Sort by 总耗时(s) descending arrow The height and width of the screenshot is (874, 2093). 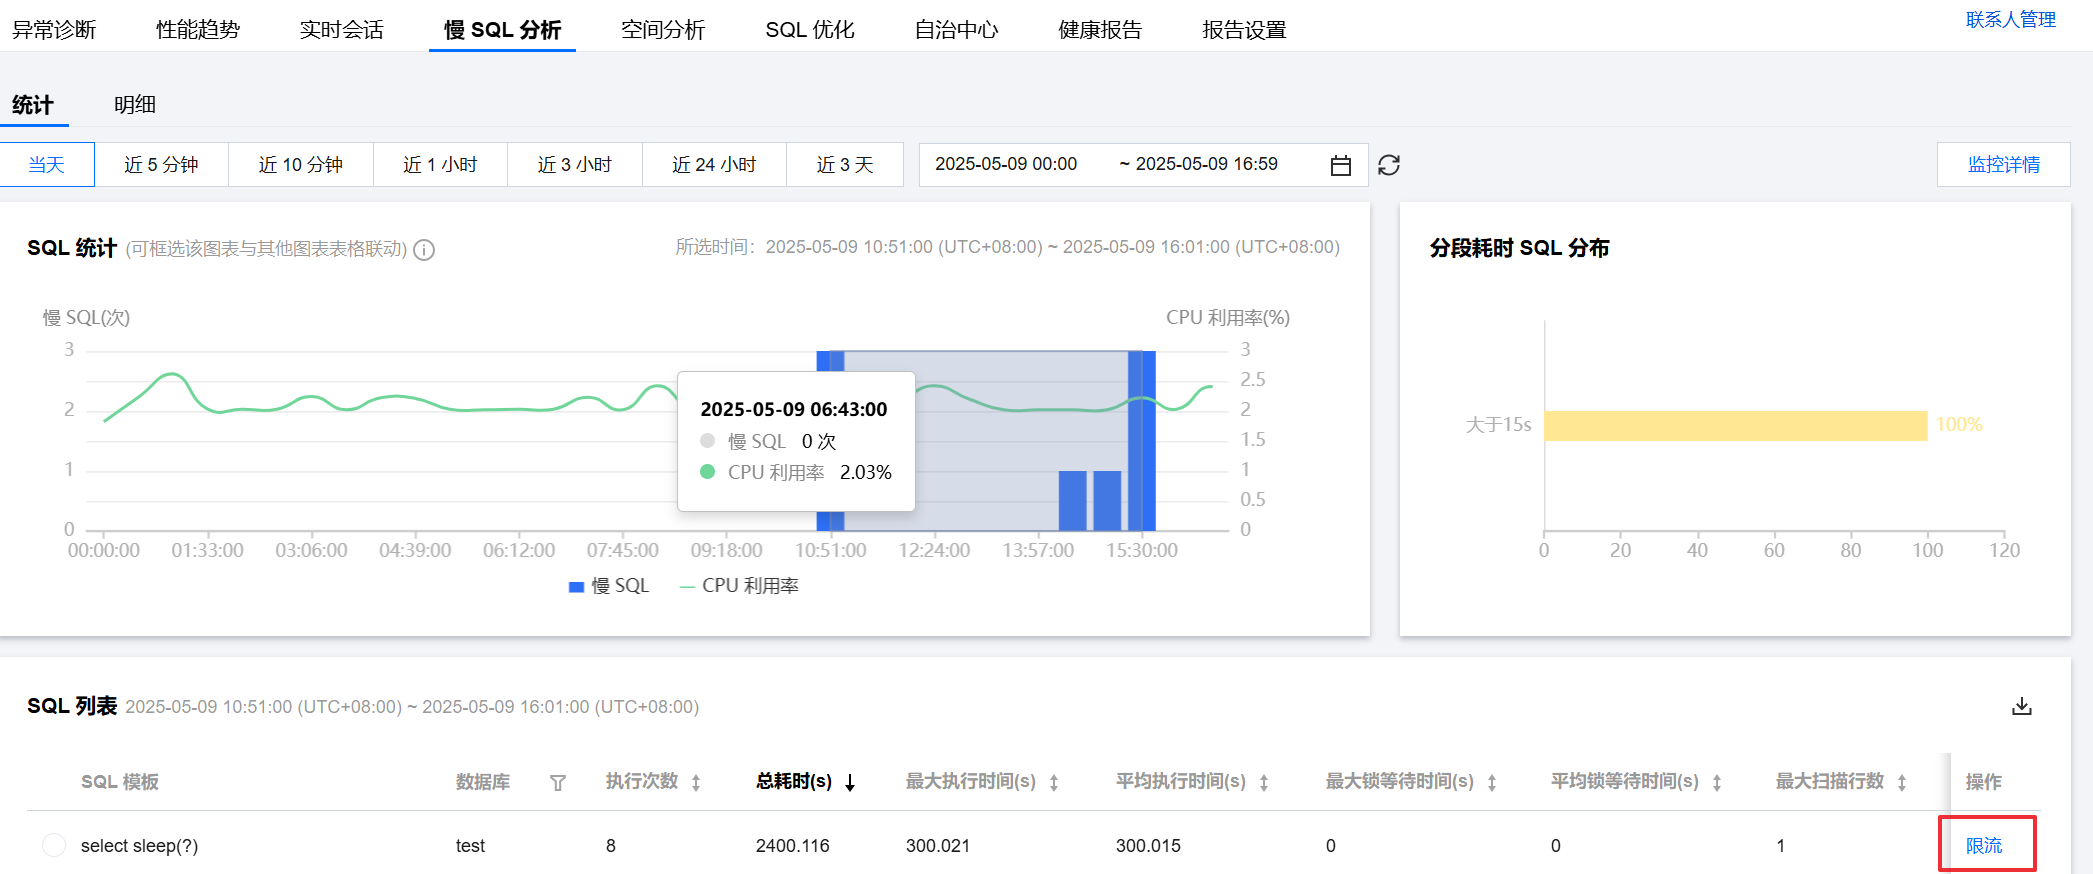click(x=850, y=783)
